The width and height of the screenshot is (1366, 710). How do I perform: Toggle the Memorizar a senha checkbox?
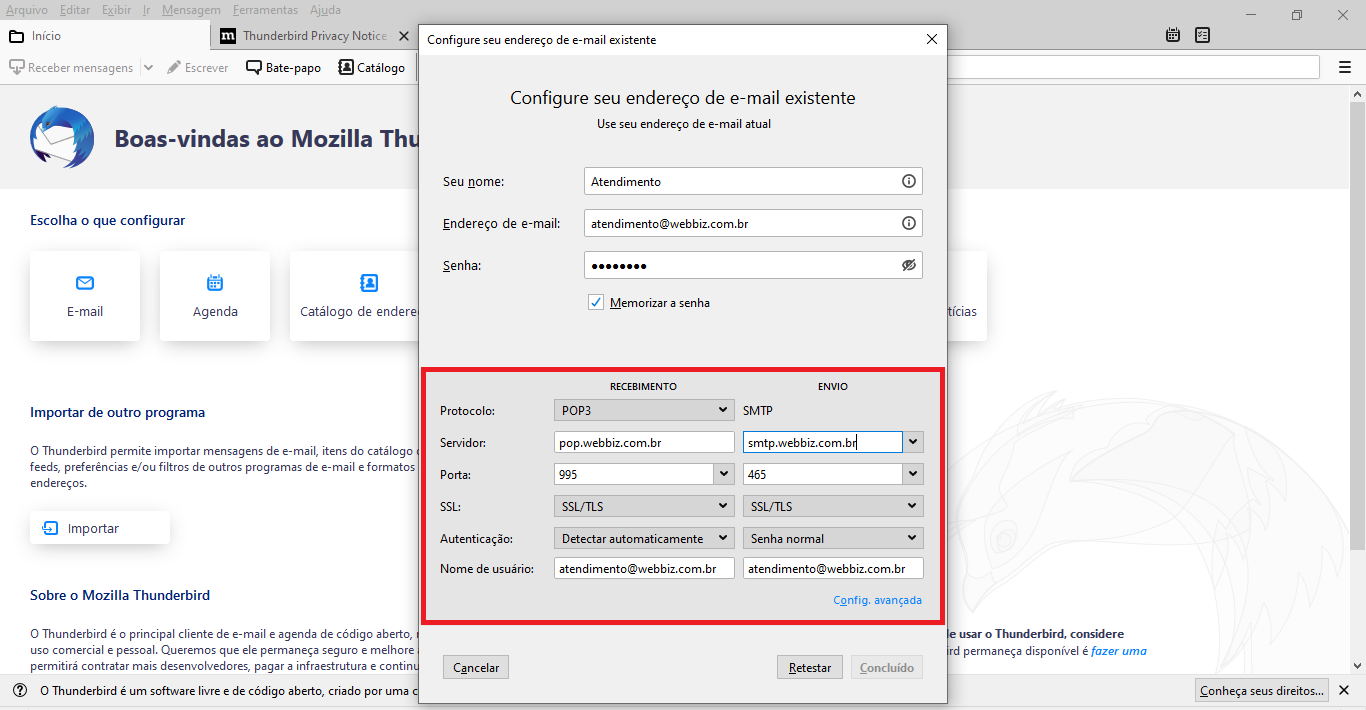(596, 302)
